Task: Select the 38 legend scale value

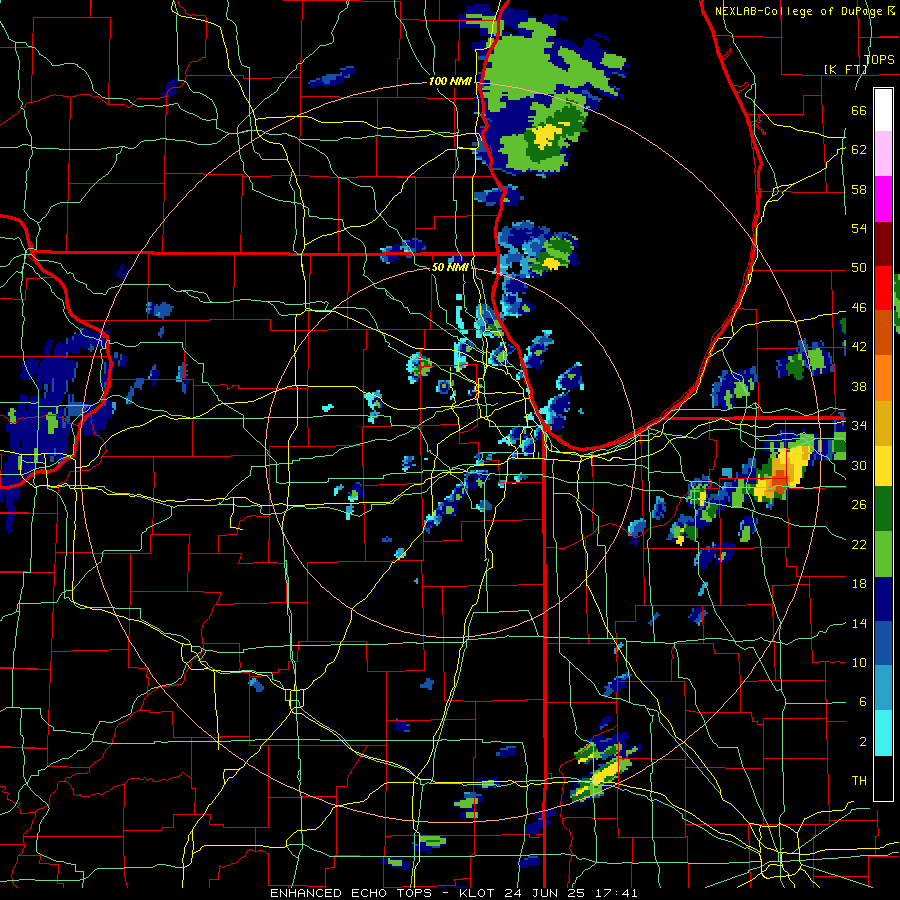Action: [859, 386]
